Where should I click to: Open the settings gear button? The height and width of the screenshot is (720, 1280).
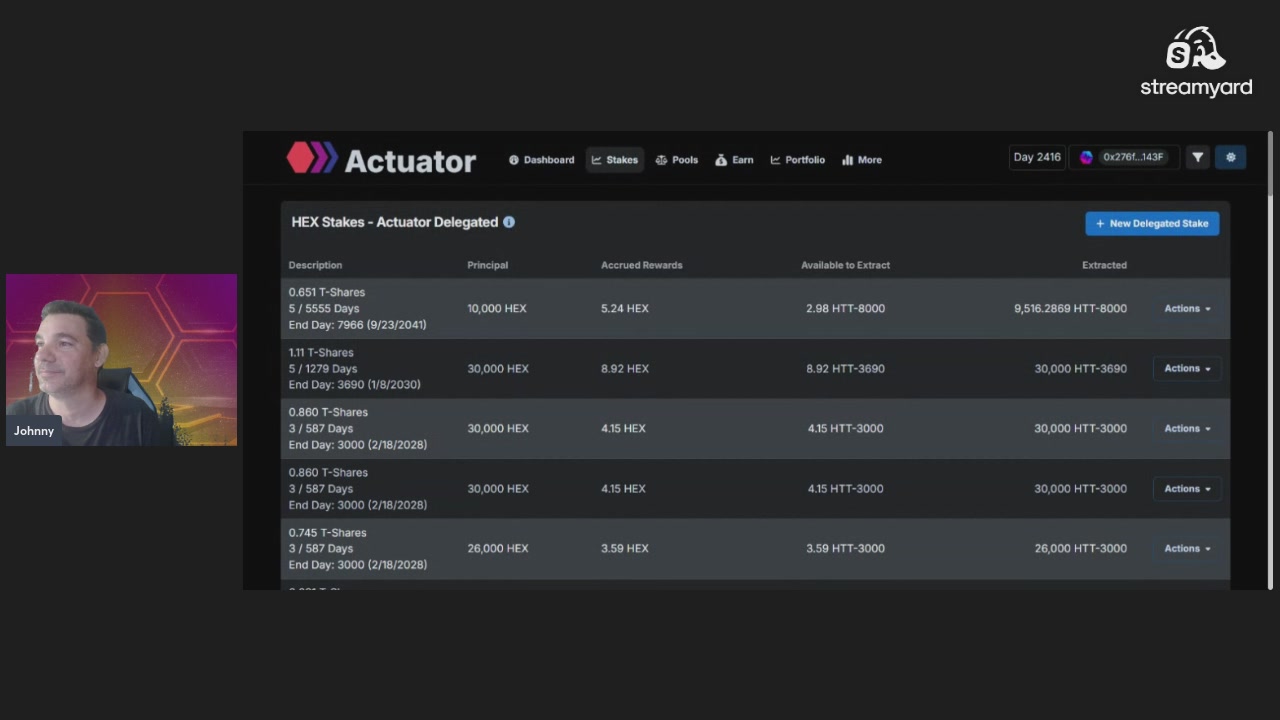(1230, 157)
